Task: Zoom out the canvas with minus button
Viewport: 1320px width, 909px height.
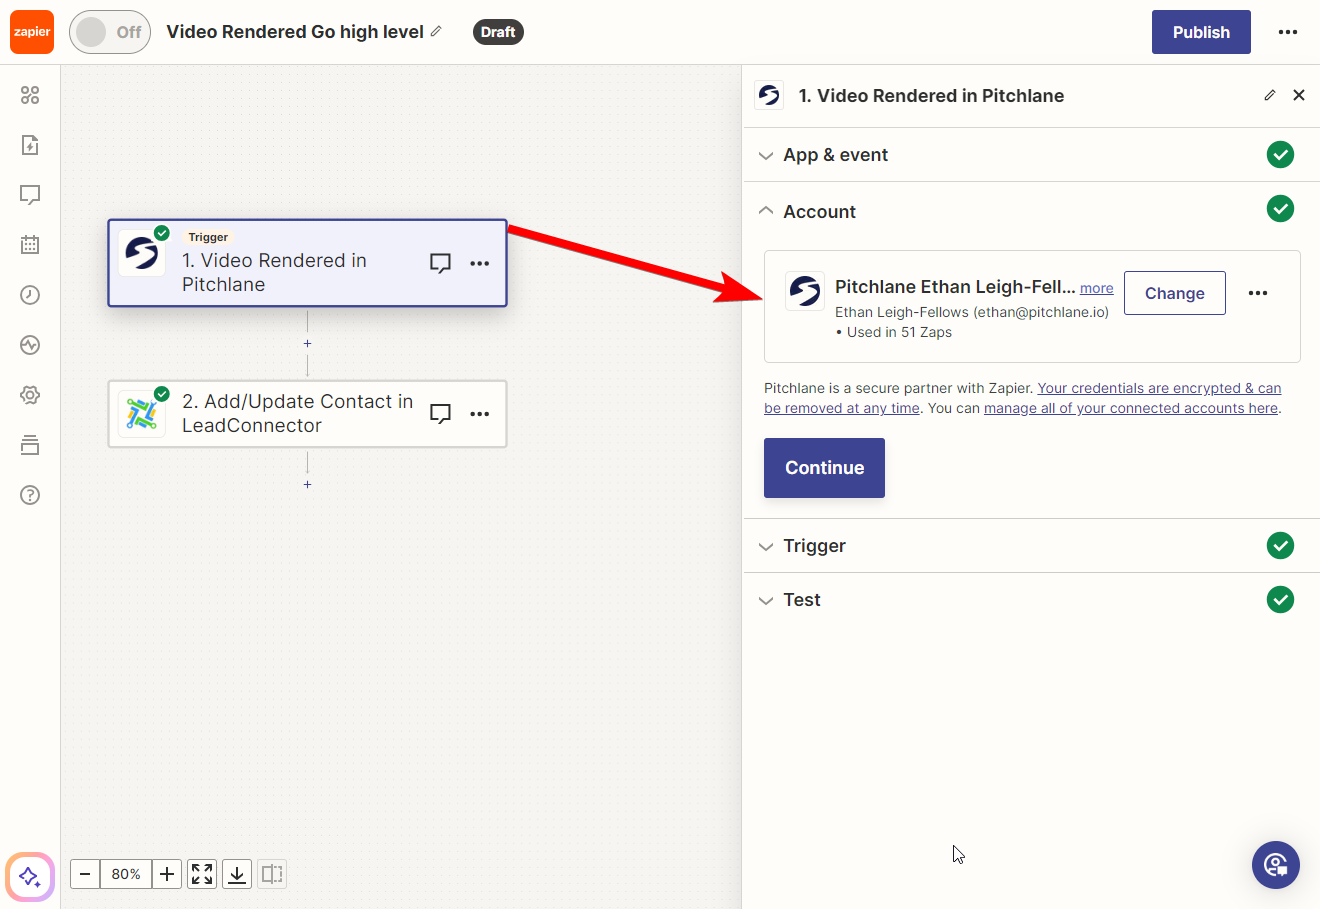Action: [85, 874]
